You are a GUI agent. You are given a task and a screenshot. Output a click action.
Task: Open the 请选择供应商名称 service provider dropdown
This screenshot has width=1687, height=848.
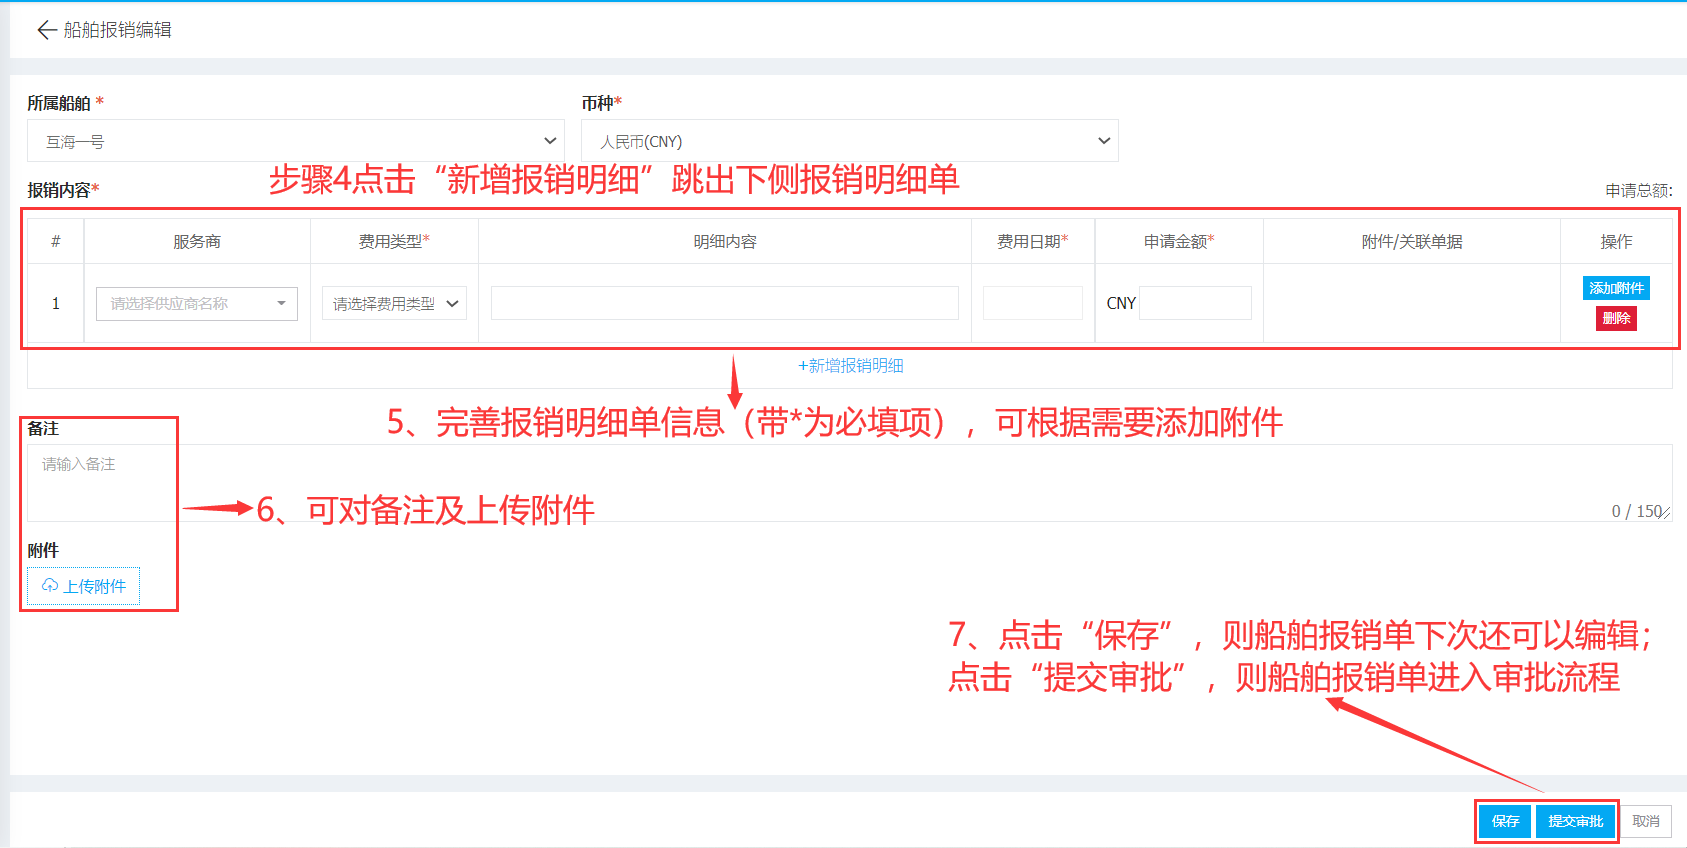197,303
